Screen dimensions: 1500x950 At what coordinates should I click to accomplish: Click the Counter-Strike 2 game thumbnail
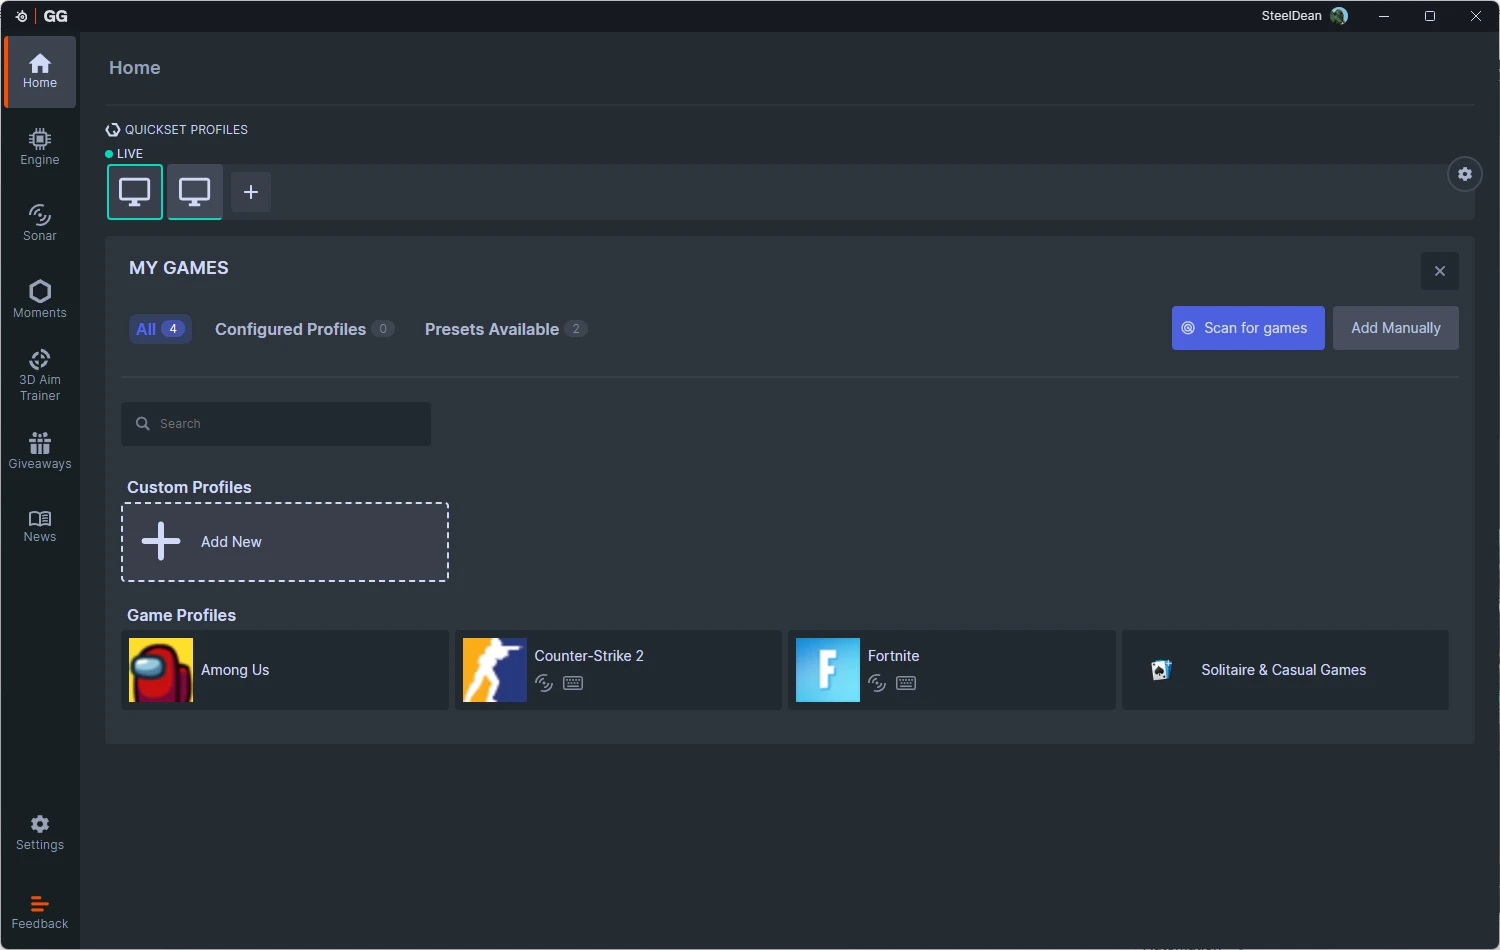click(x=495, y=670)
